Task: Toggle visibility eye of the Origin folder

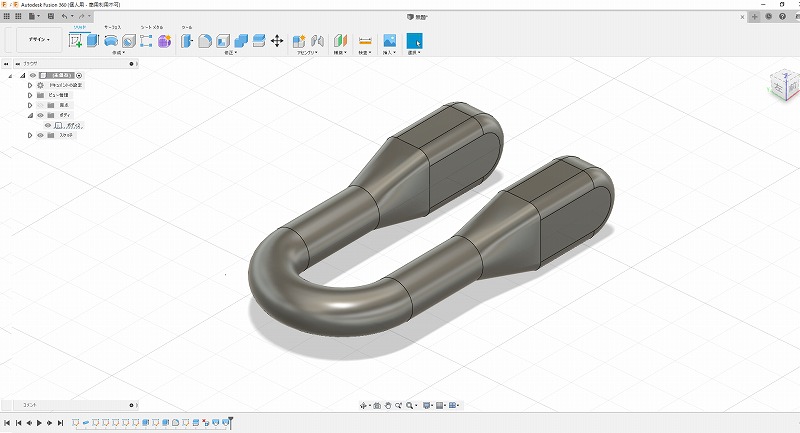Action: 40,105
